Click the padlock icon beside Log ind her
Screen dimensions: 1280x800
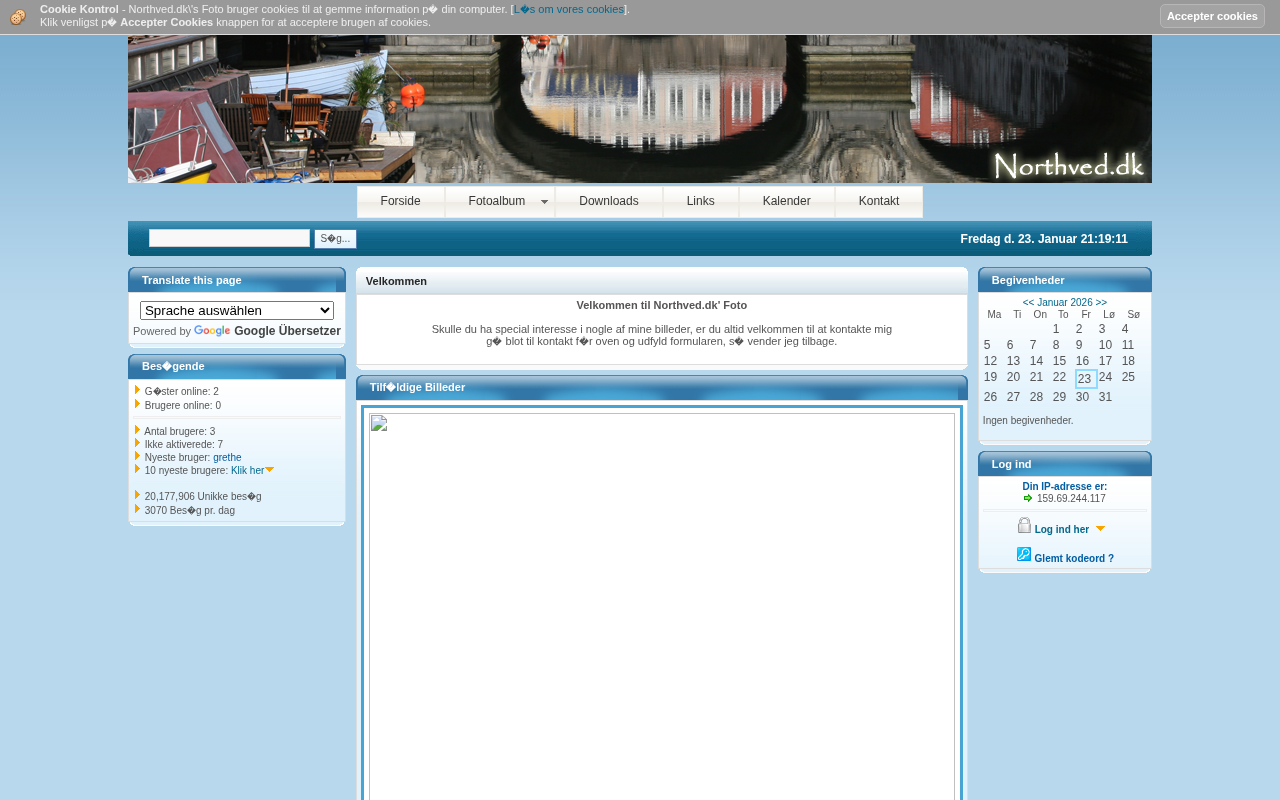point(1024,526)
